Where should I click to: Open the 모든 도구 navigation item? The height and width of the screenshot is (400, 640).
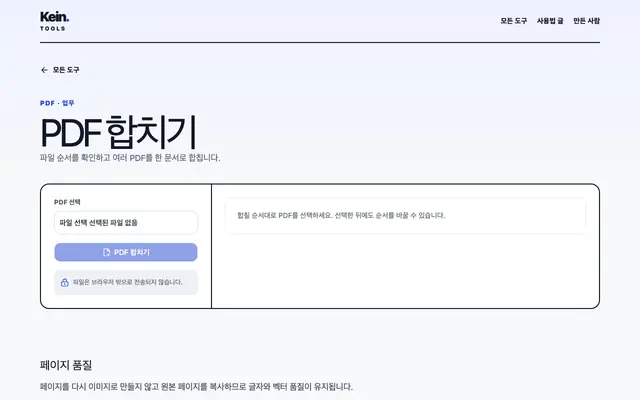tap(513, 21)
